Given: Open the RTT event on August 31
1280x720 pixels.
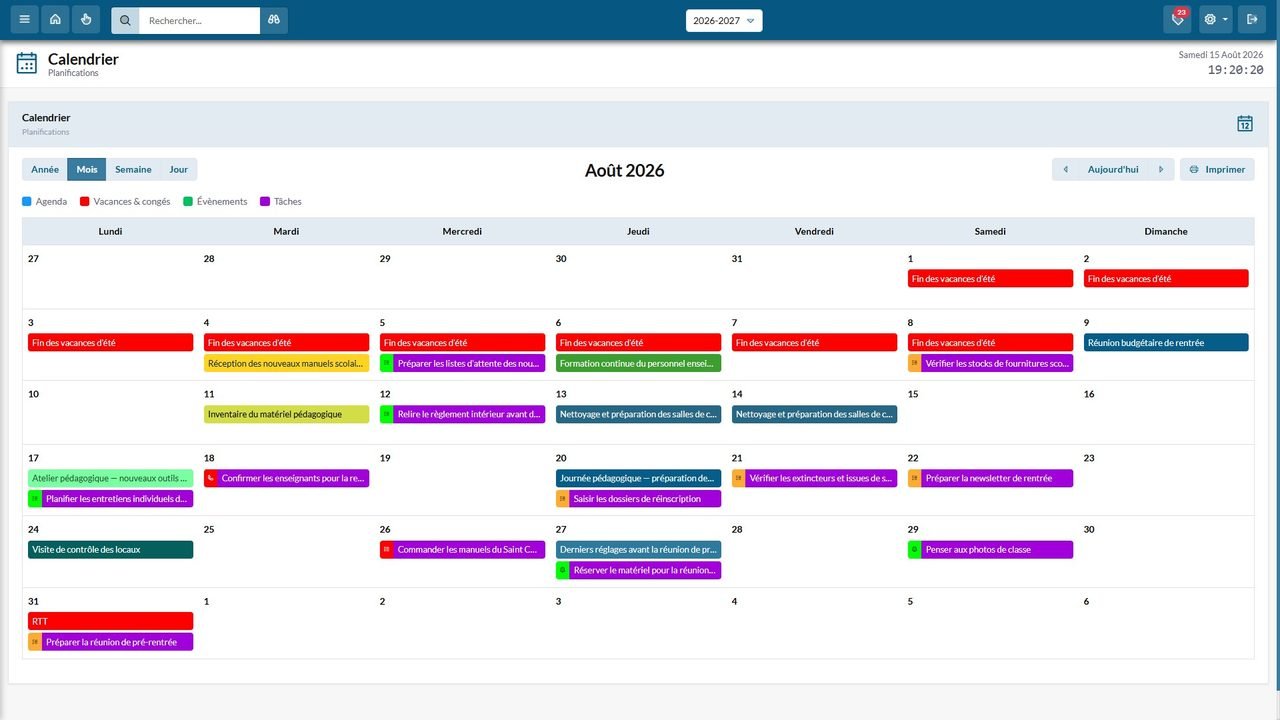Looking at the screenshot, I should point(111,621).
